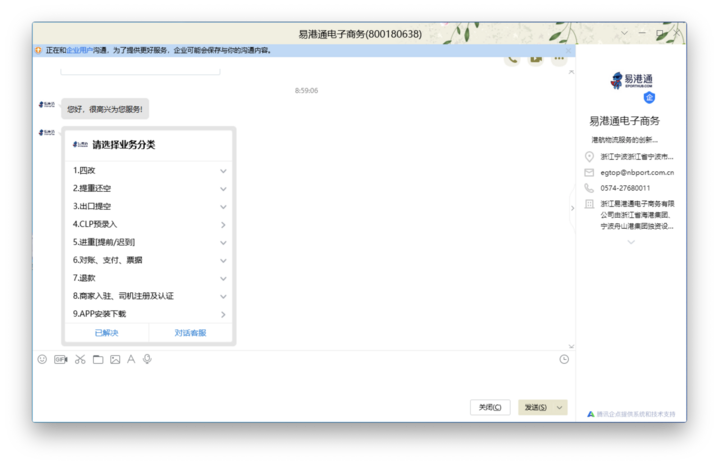The height and width of the screenshot is (465, 719).
Task: Open the font formatting 'A' icon
Action: [x=131, y=359]
